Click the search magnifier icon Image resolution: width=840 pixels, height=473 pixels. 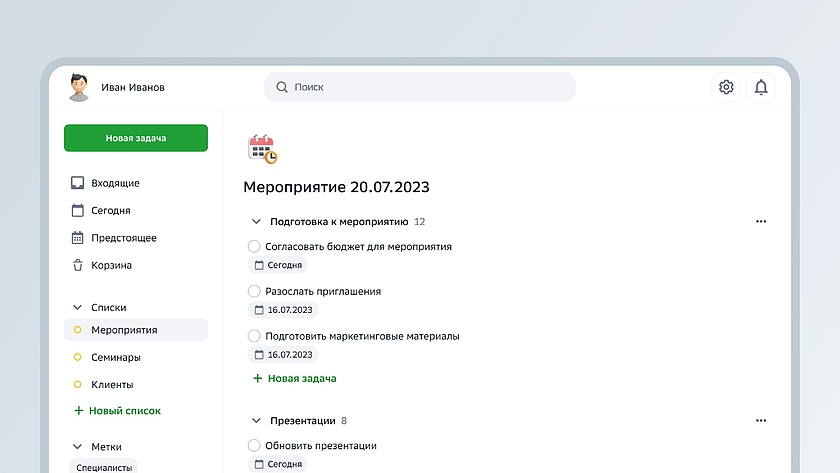click(x=282, y=87)
